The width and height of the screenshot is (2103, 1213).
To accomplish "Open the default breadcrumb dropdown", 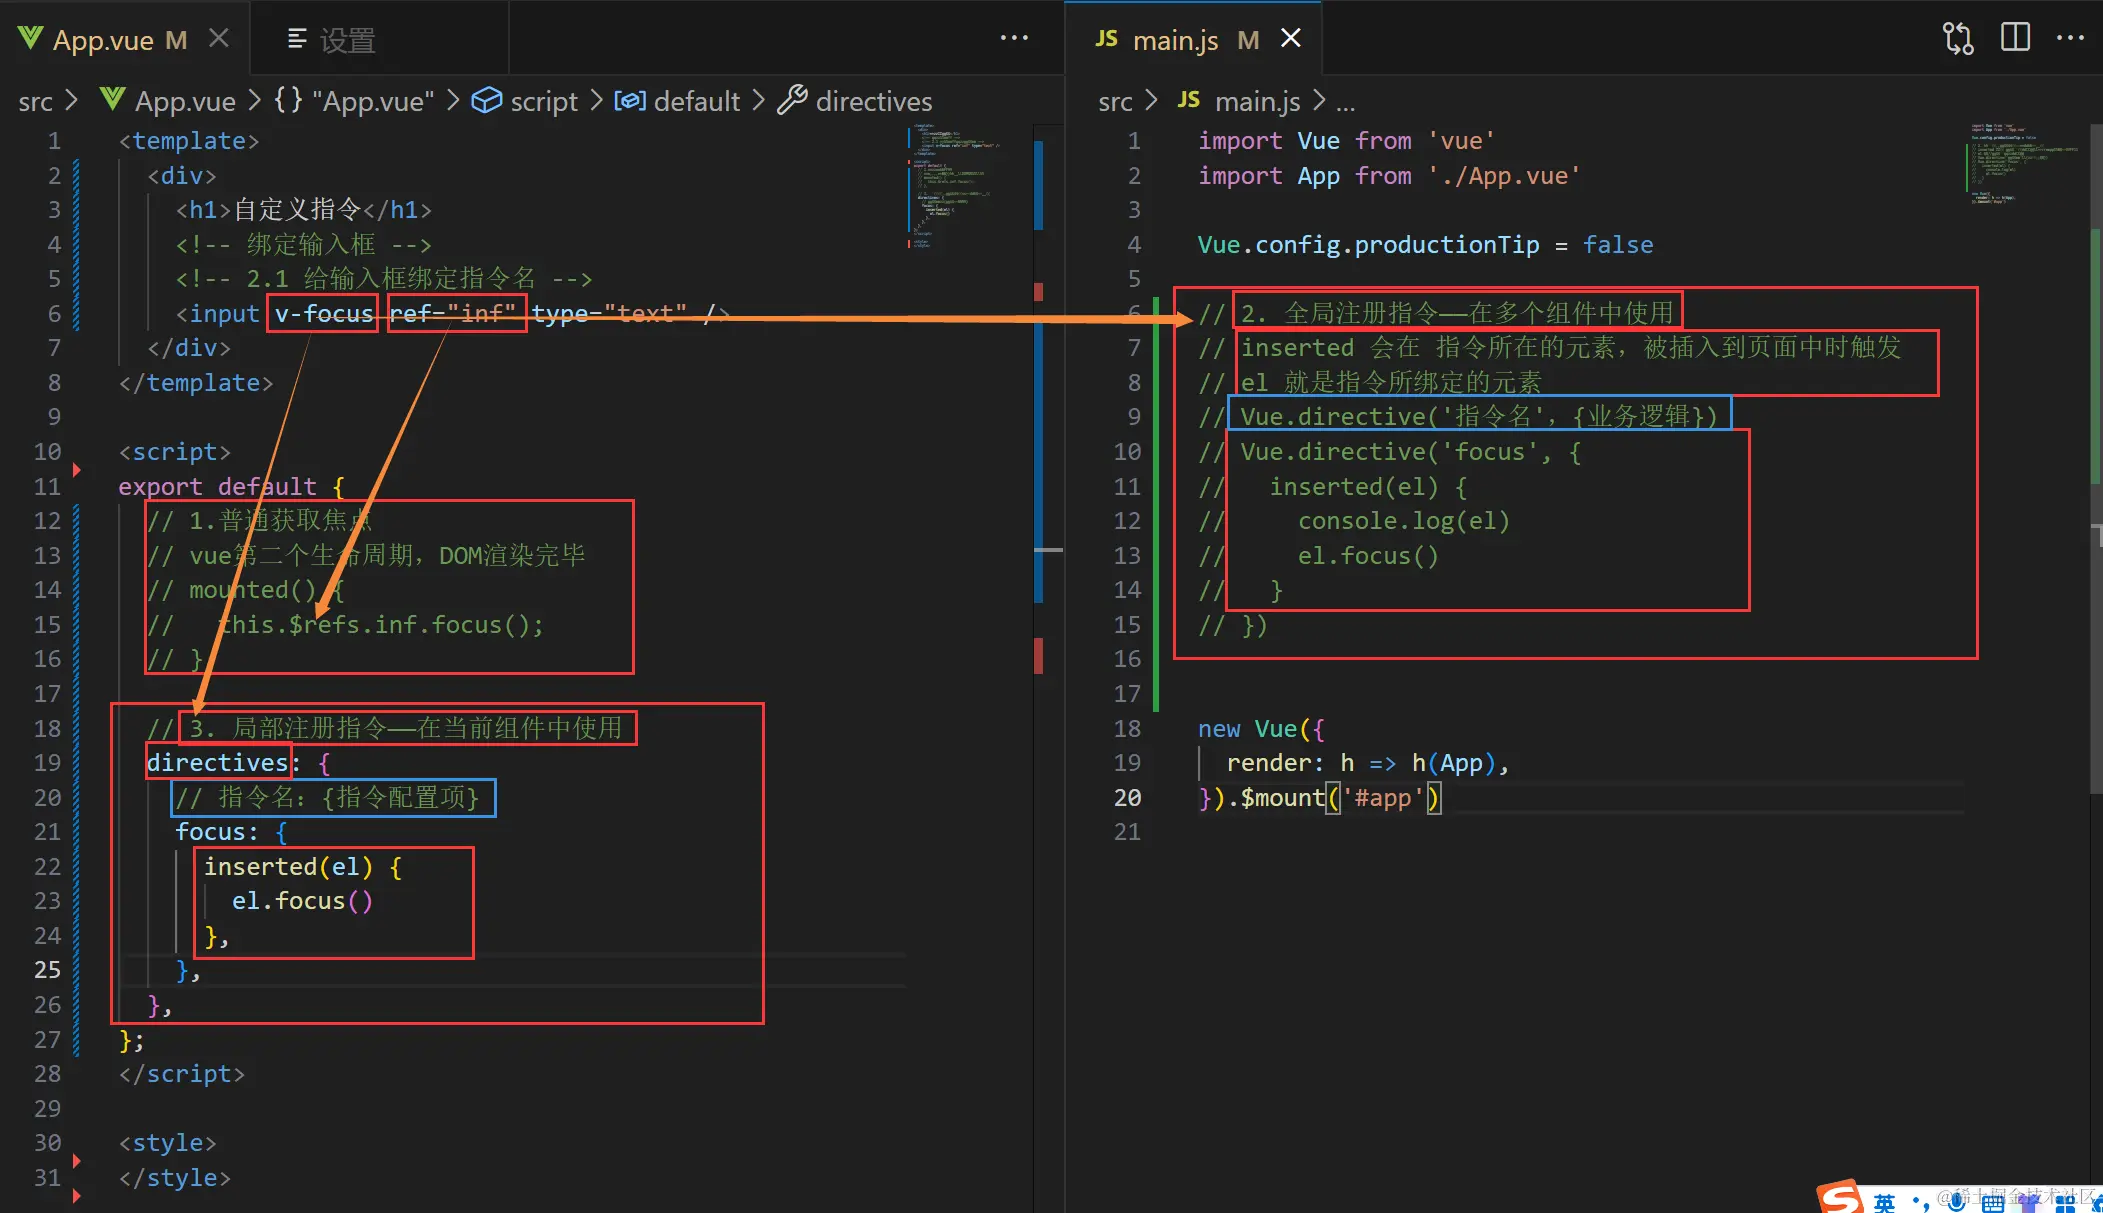I will 677,101.
